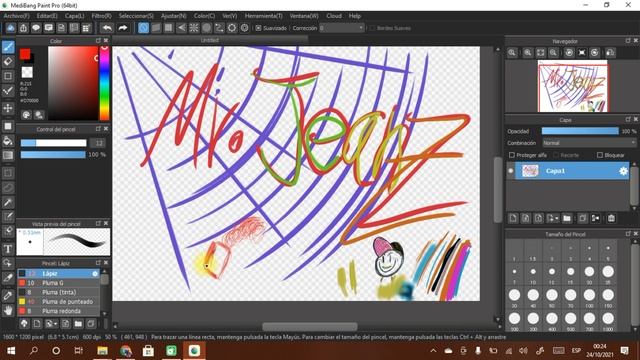This screenshot has height=360, width=640.
Task: Toggle Bloquear checkbox
Action: pyautogui.click(x=600, y=155)
